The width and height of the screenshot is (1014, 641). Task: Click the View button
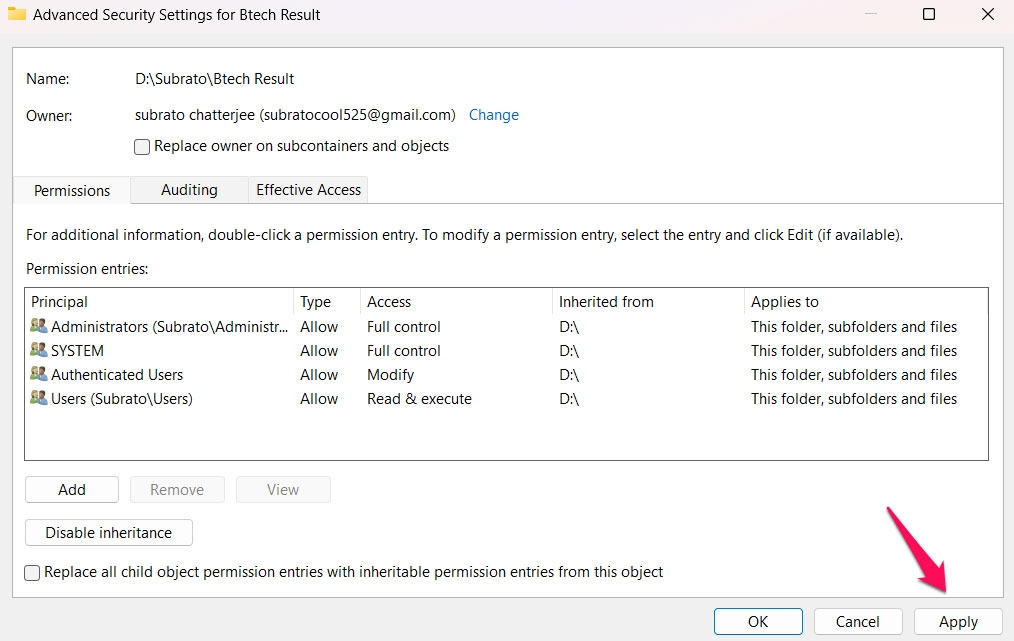coord(283,490)
